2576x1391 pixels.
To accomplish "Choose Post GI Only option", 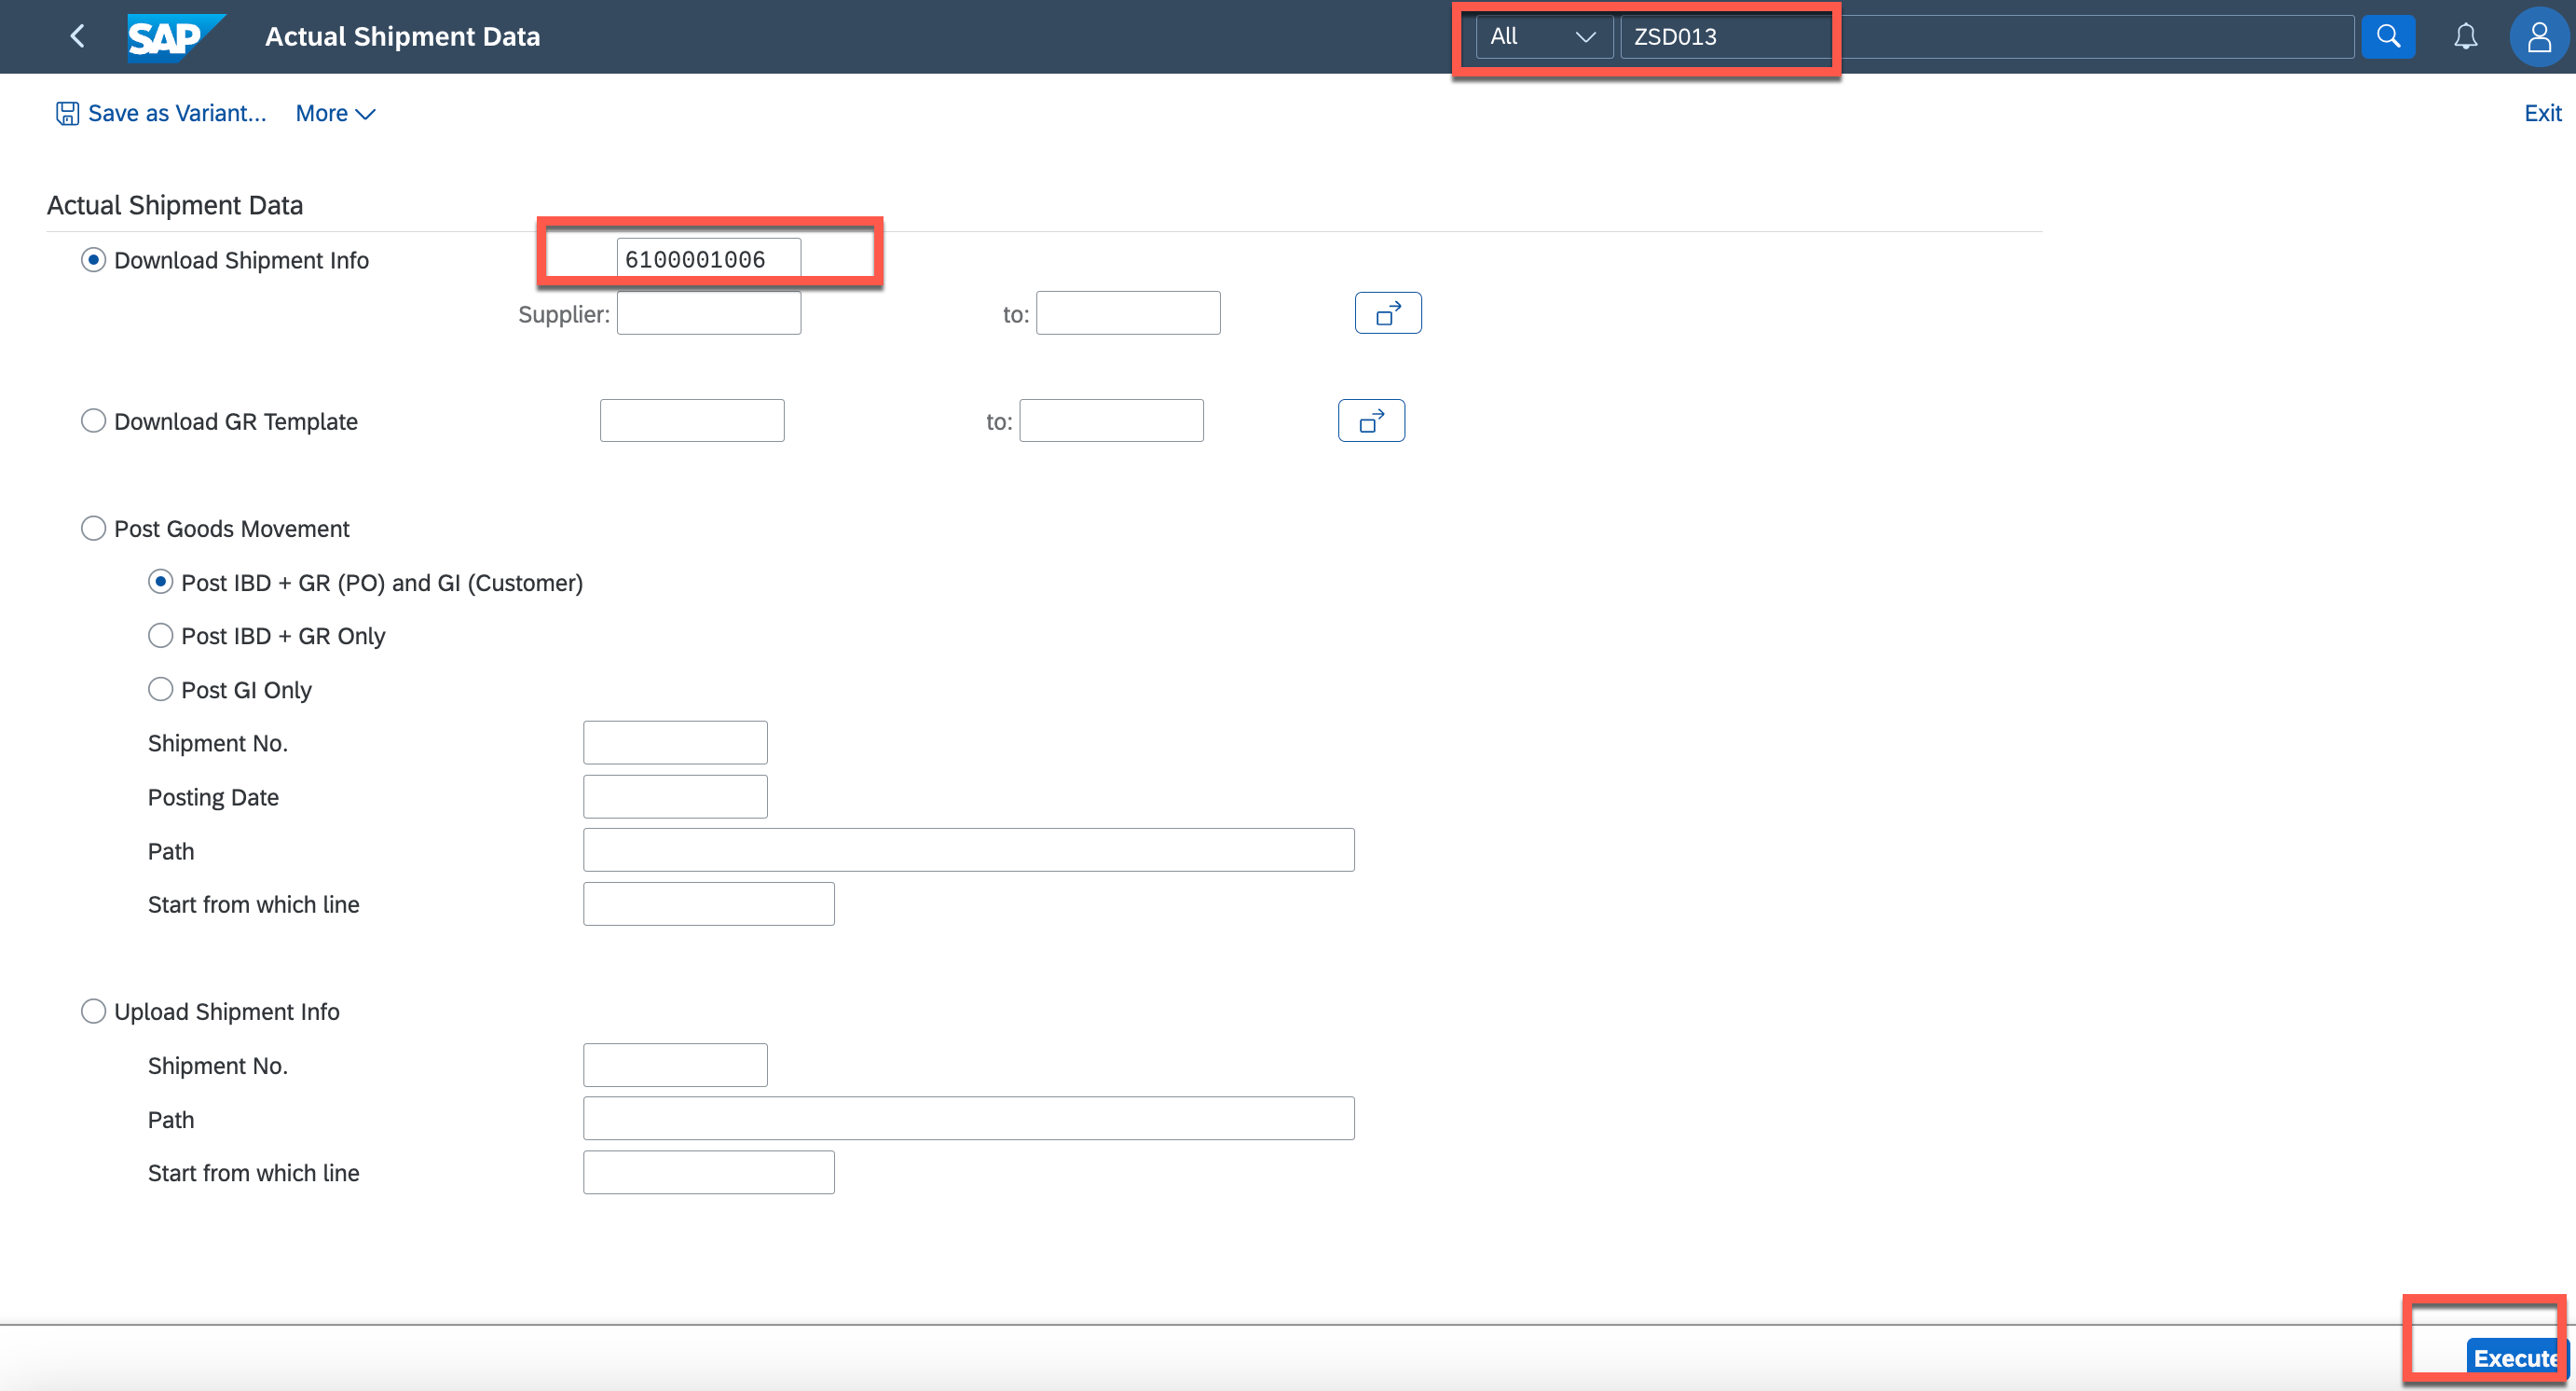I will coord(160,689).
